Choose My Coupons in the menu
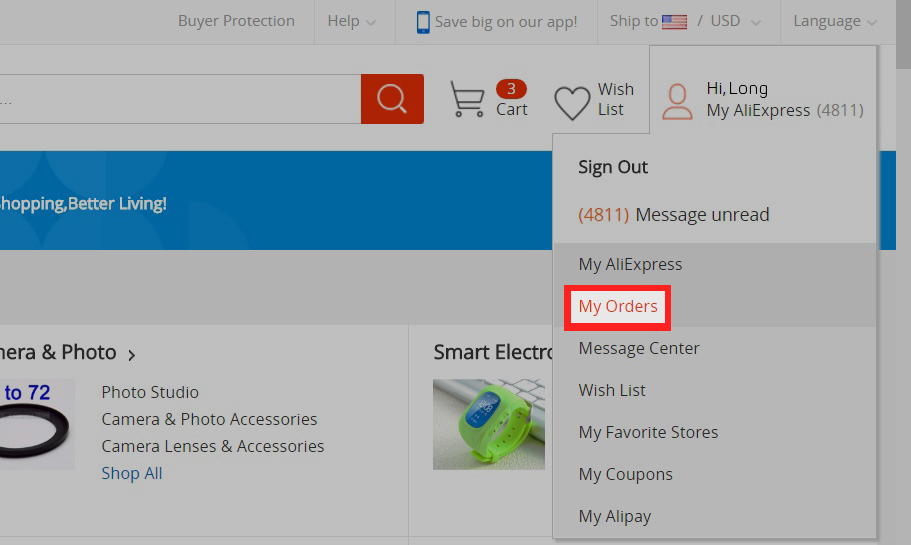 pyautogui.click(x=625, y=474)
